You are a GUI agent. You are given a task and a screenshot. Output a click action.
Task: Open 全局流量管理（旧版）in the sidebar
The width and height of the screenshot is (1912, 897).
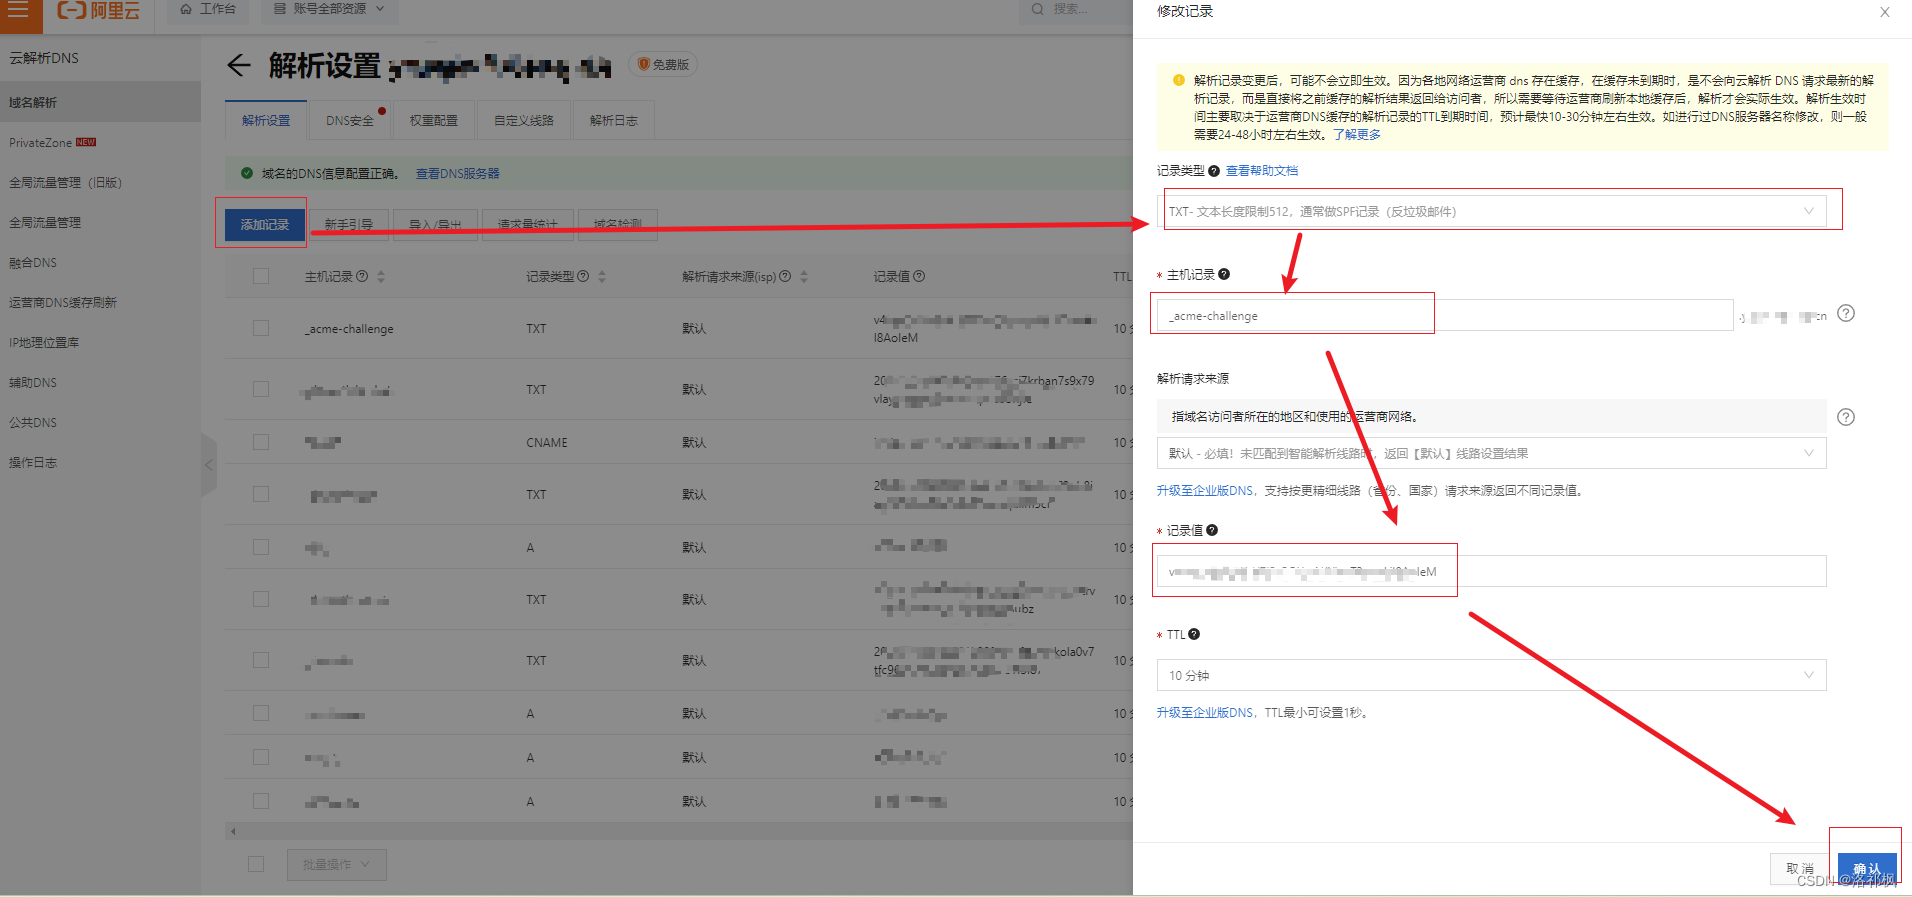click(x=100, y=182)
